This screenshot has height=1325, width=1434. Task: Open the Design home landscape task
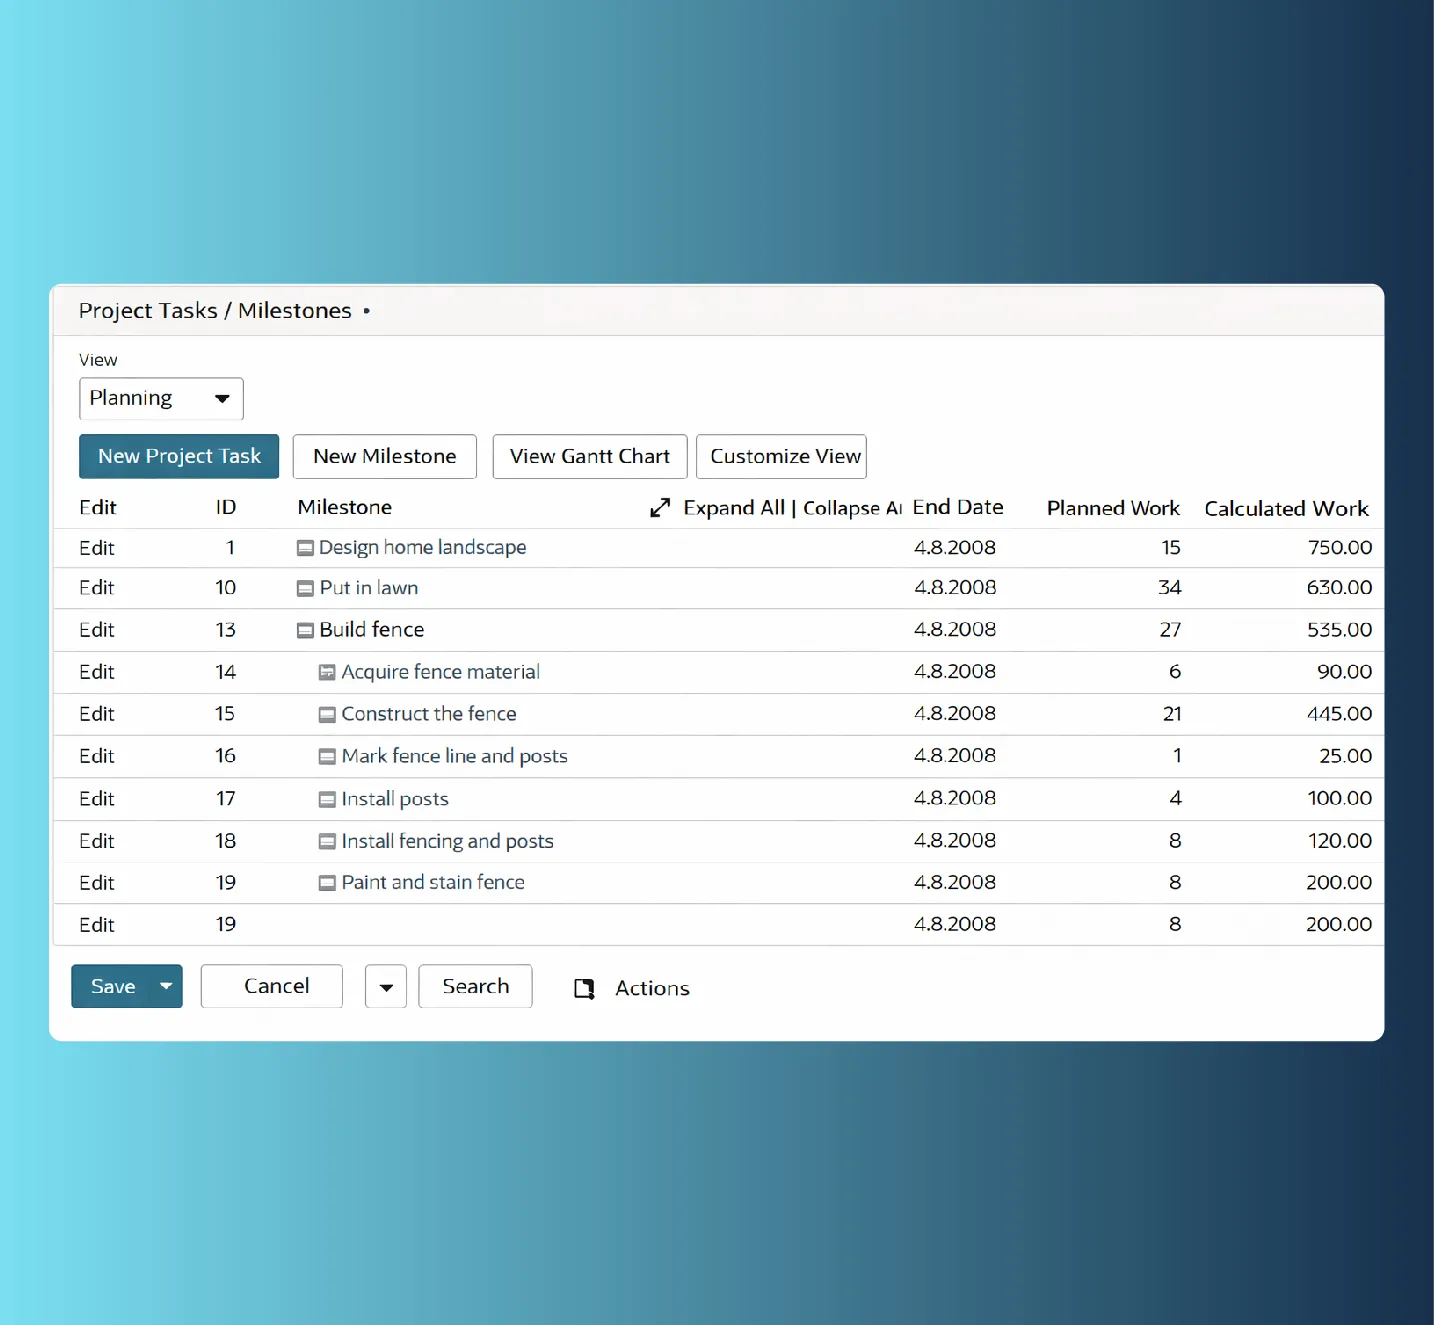422,548
